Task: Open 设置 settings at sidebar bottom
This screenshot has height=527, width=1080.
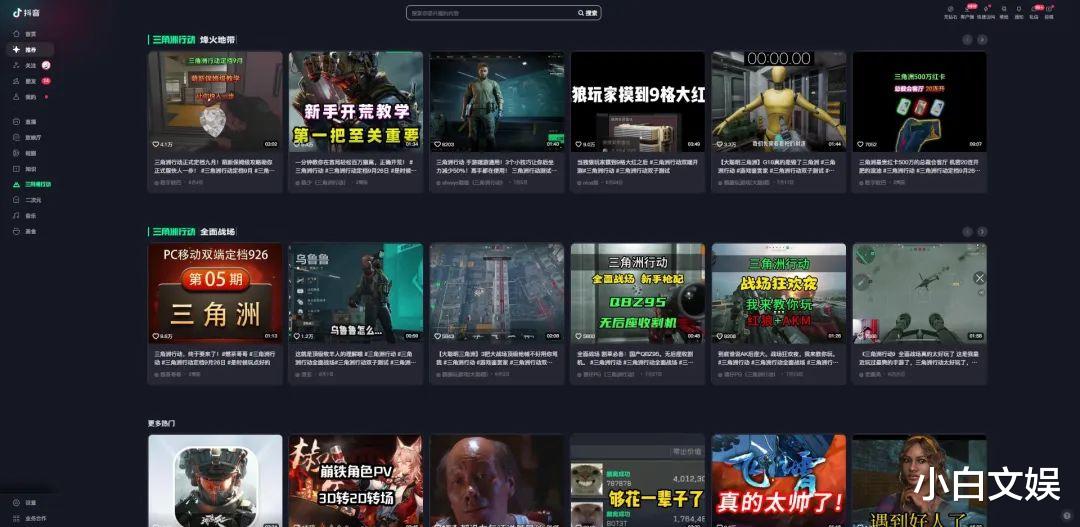Action: [25, 503]
